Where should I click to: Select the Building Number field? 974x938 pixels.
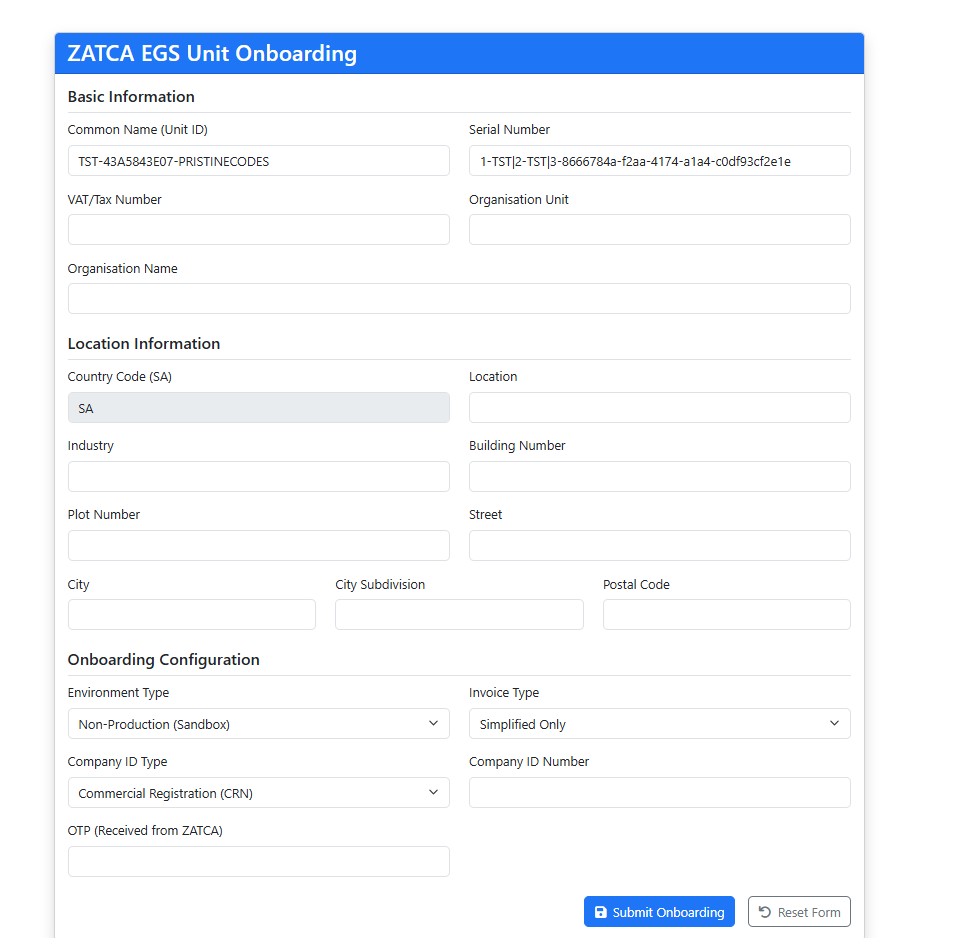pyautogui.click(x=659, y=476)
